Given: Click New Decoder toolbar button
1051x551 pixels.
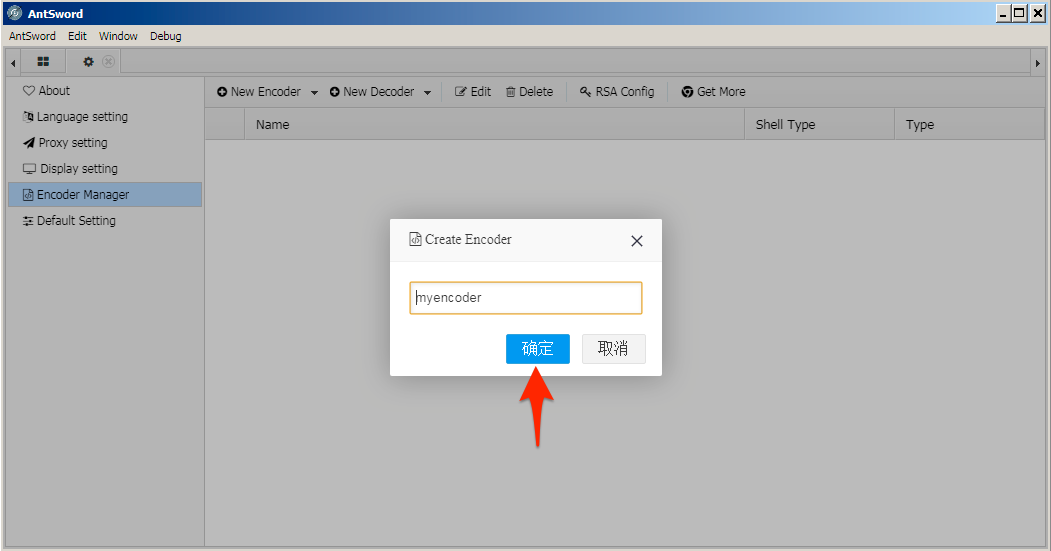Looking at the screenshot, I should 371,92.
